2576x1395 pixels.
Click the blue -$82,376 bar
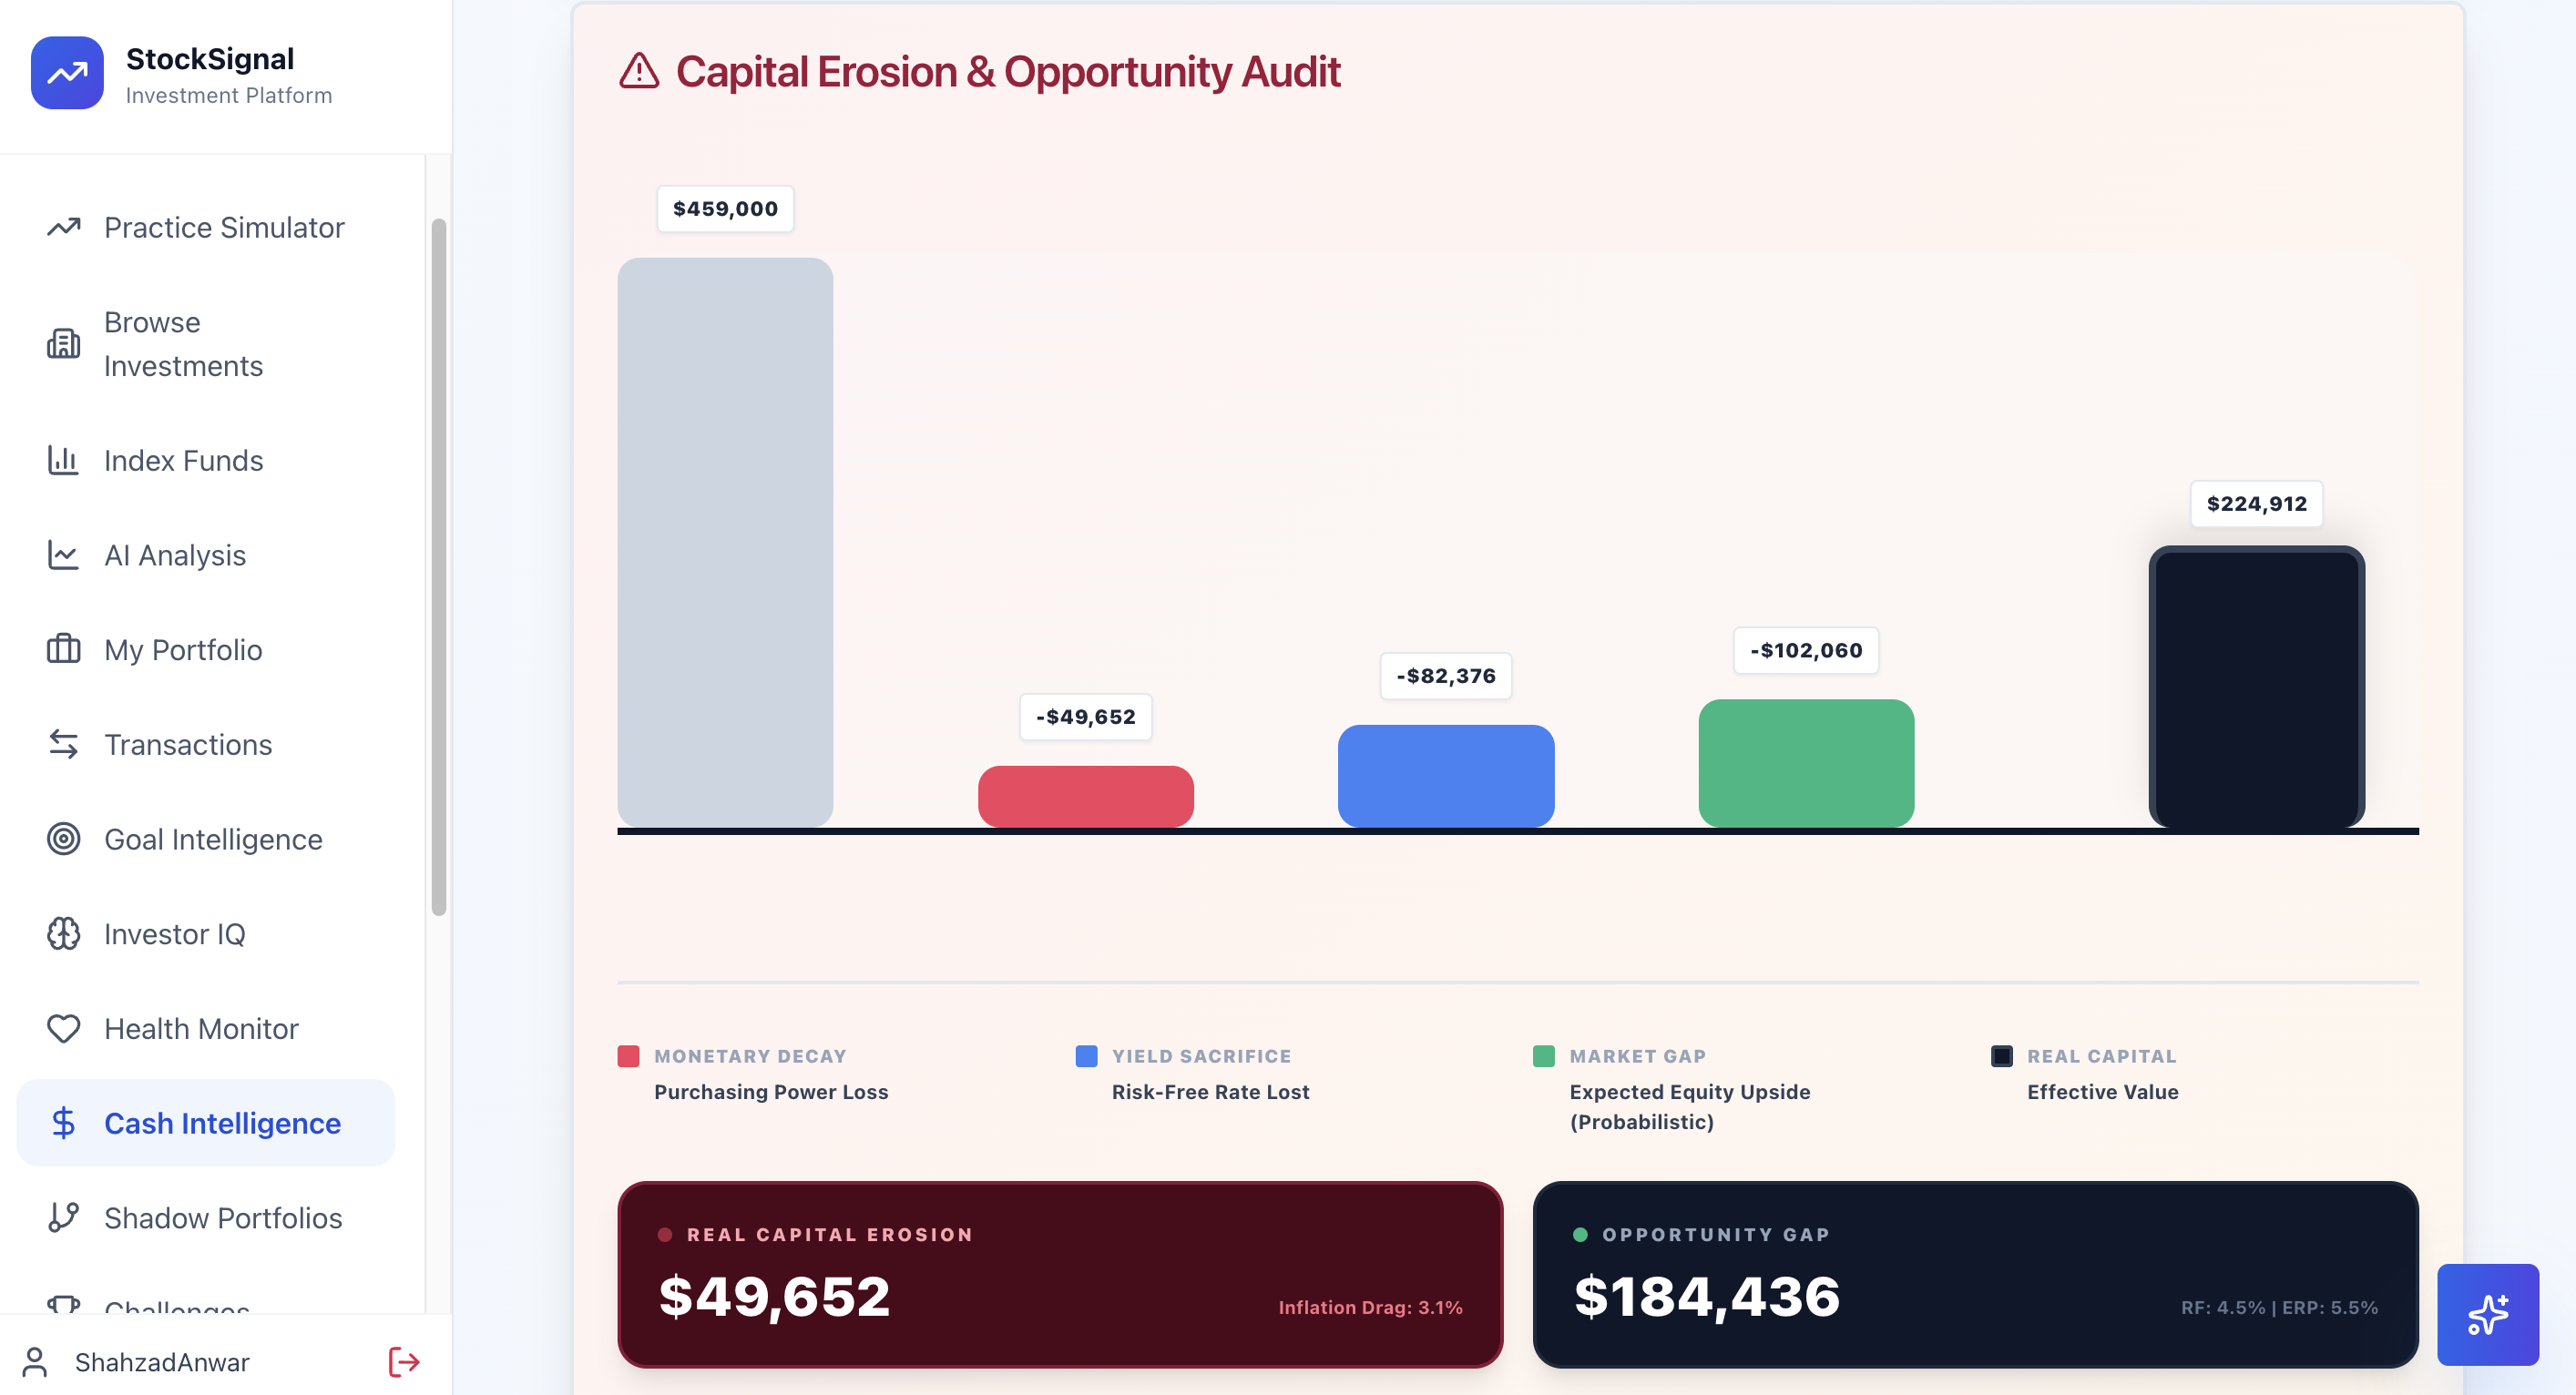tap(1446, 776)
